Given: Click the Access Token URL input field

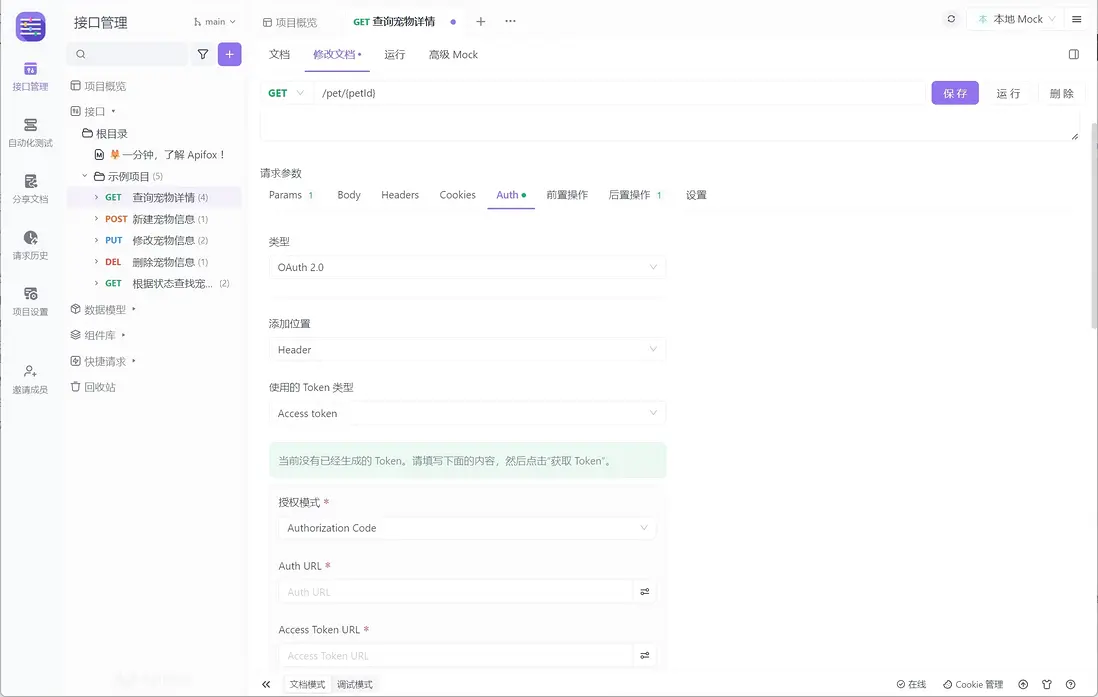Looking at the screenshot, I should point(456,656).
